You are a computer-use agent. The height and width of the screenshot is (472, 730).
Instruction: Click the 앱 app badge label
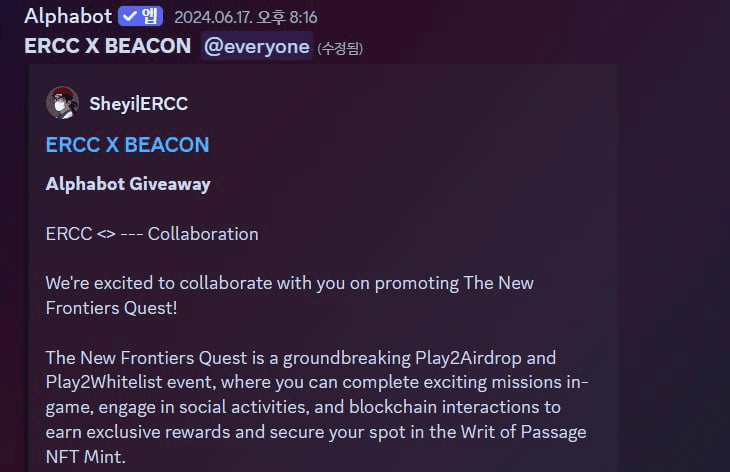coord(149,16)
